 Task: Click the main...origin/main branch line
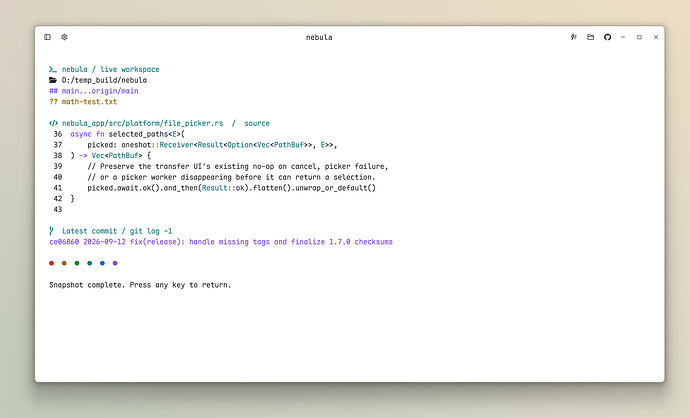(94, 91)
